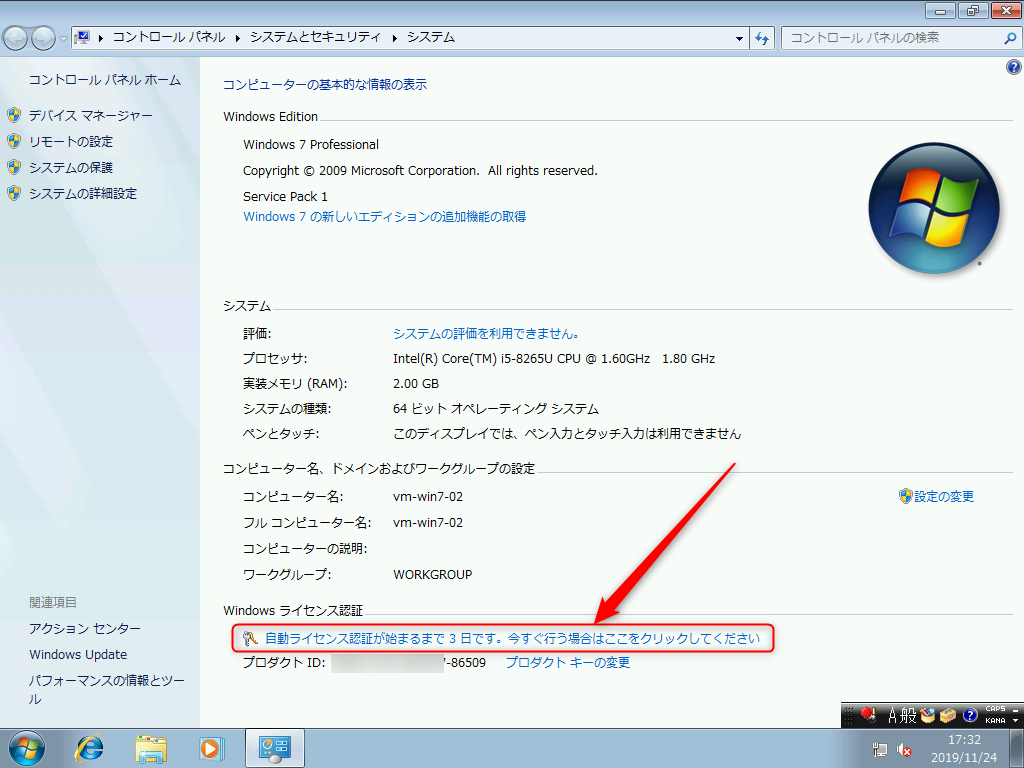Click the Service Pack 1 text

tap(285, 197)
